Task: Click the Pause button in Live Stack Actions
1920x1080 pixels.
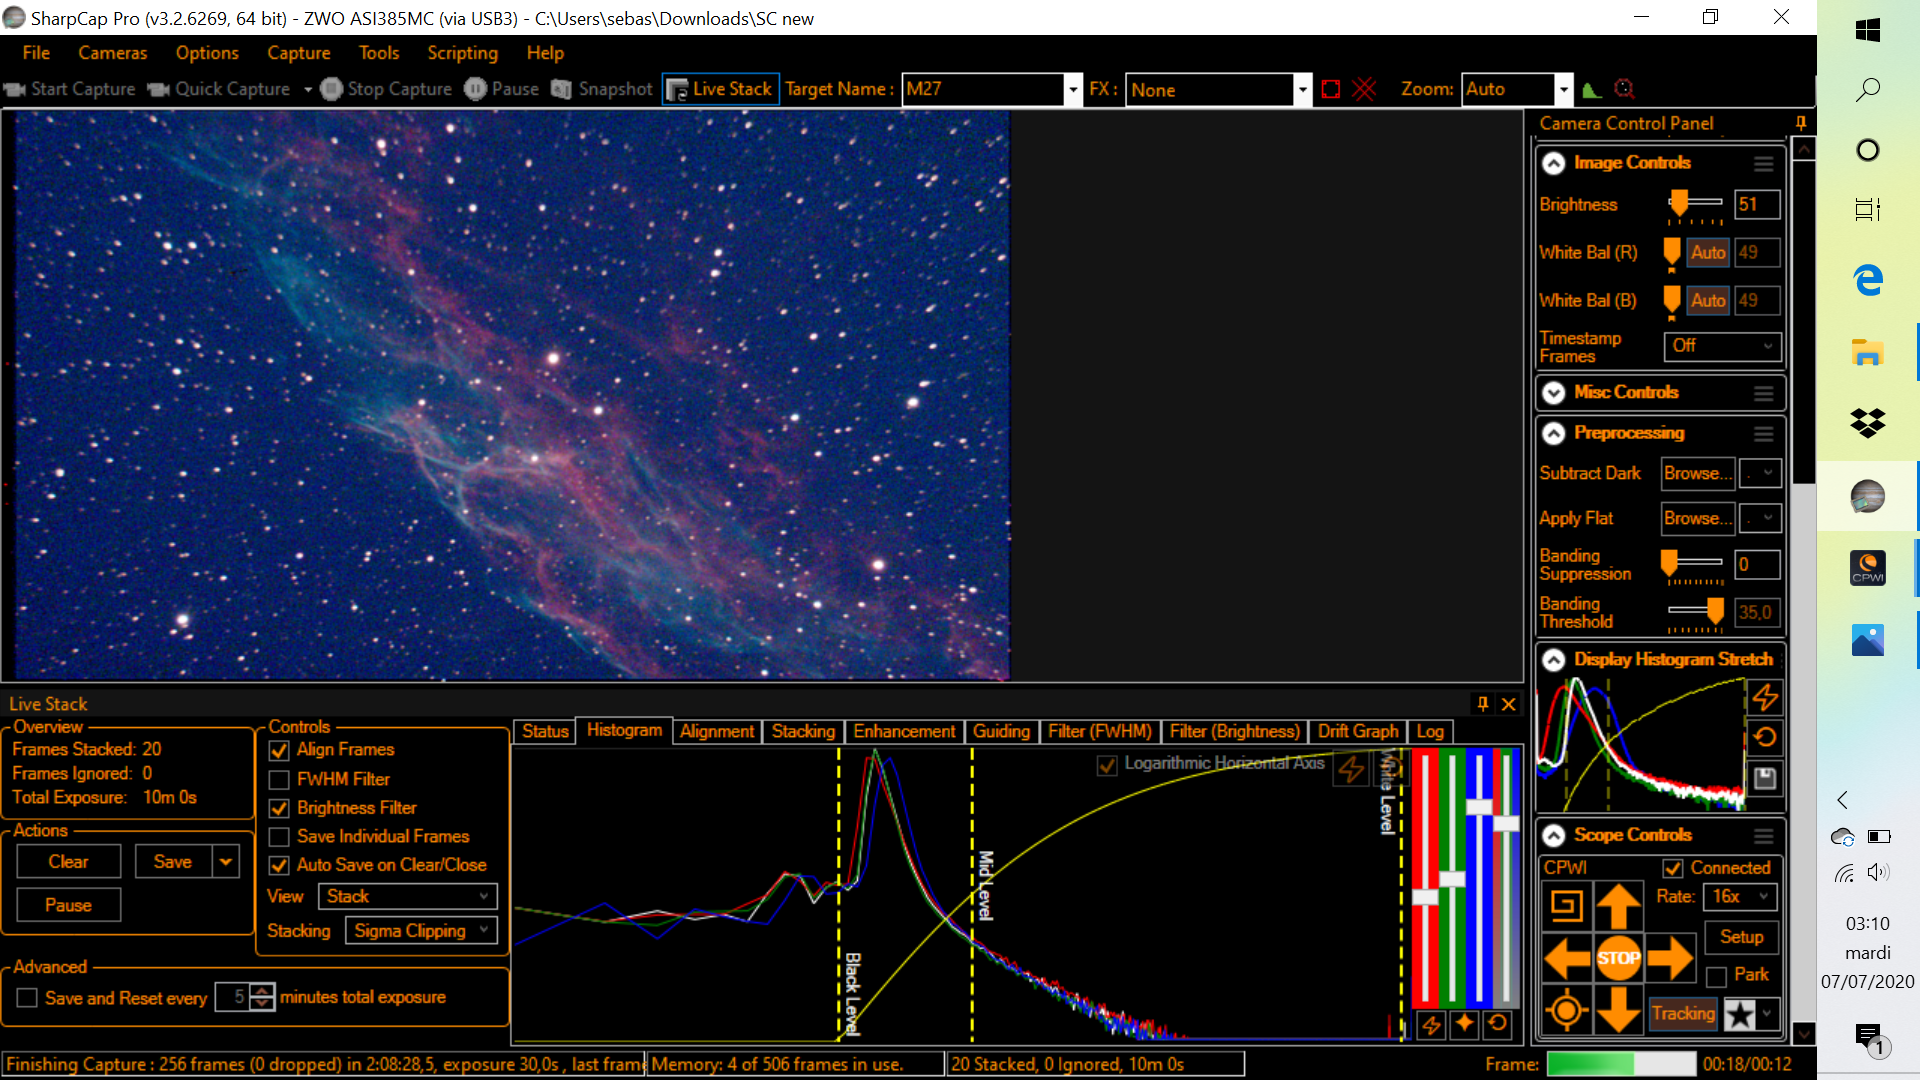Action: [x=68, y=906]
